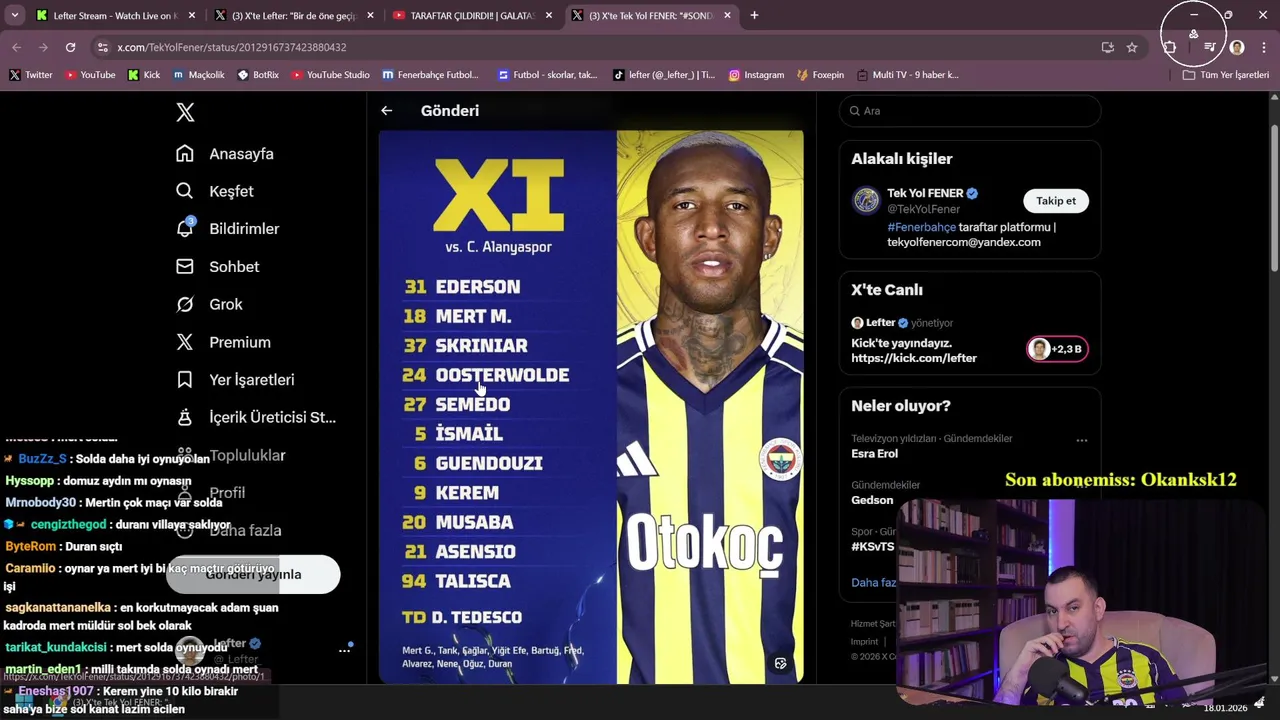Open Yer İşaretleri bookmarks
1280x720 pixels.
235,380
